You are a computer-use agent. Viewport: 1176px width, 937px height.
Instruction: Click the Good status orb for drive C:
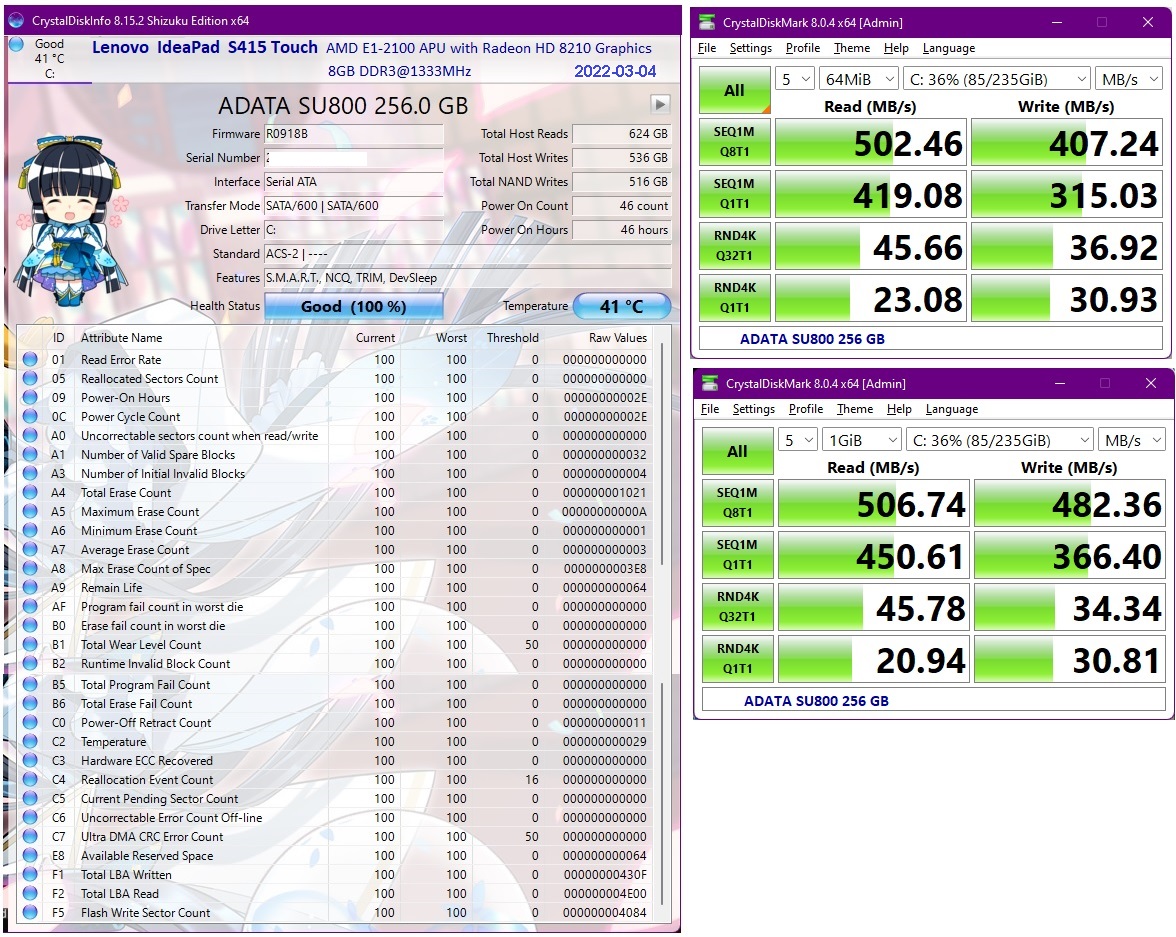point(16,44)
